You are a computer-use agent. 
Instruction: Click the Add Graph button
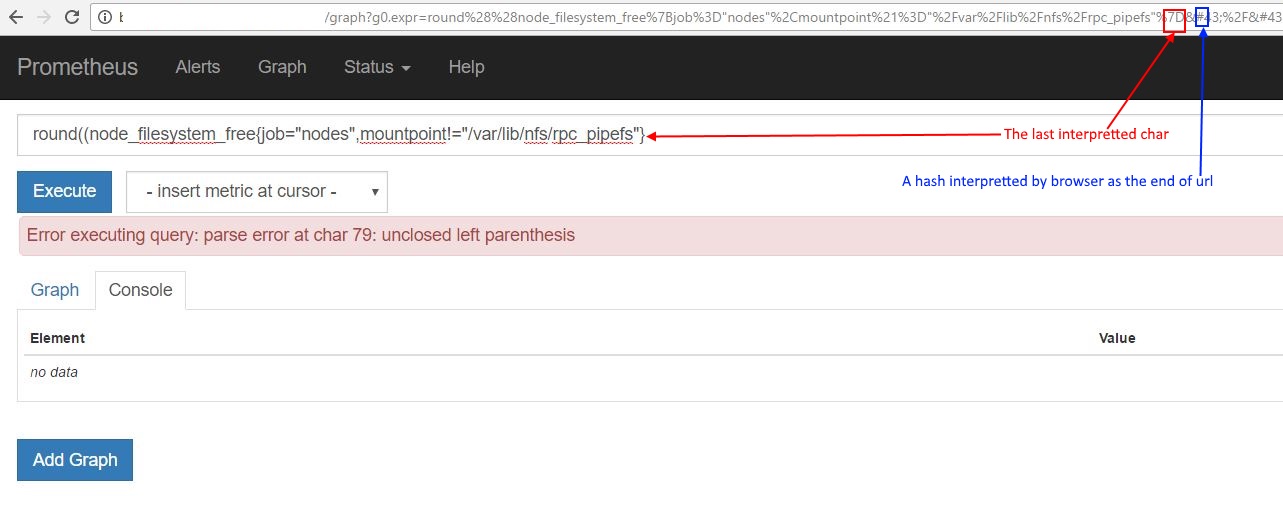(75, 460)
